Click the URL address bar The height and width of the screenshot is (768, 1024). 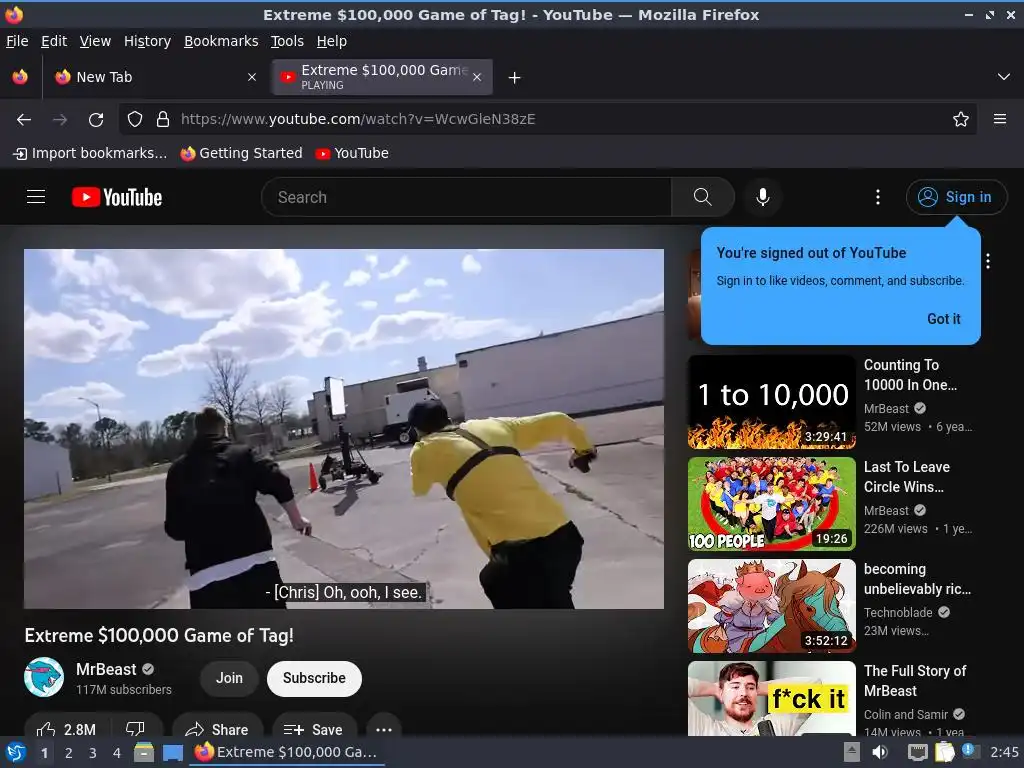(x=547, y=119)
